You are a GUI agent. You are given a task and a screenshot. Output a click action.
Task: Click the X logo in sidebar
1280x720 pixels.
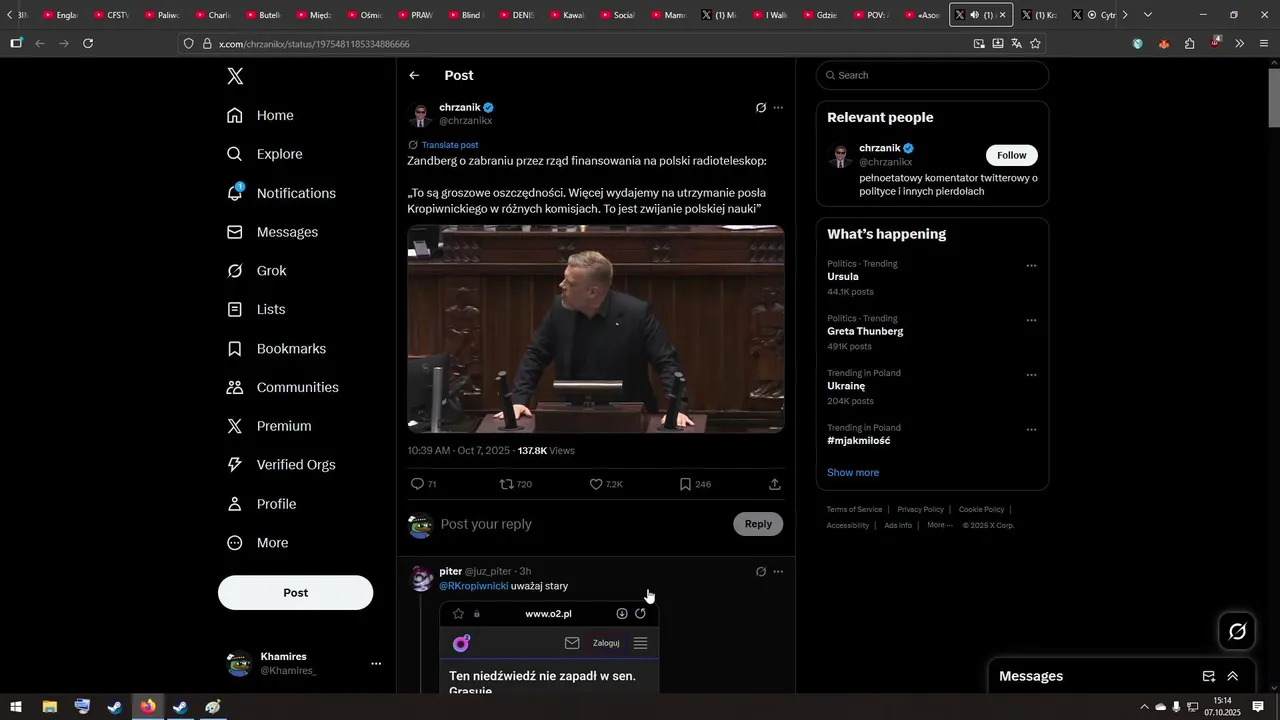click(x=235, y=76)
